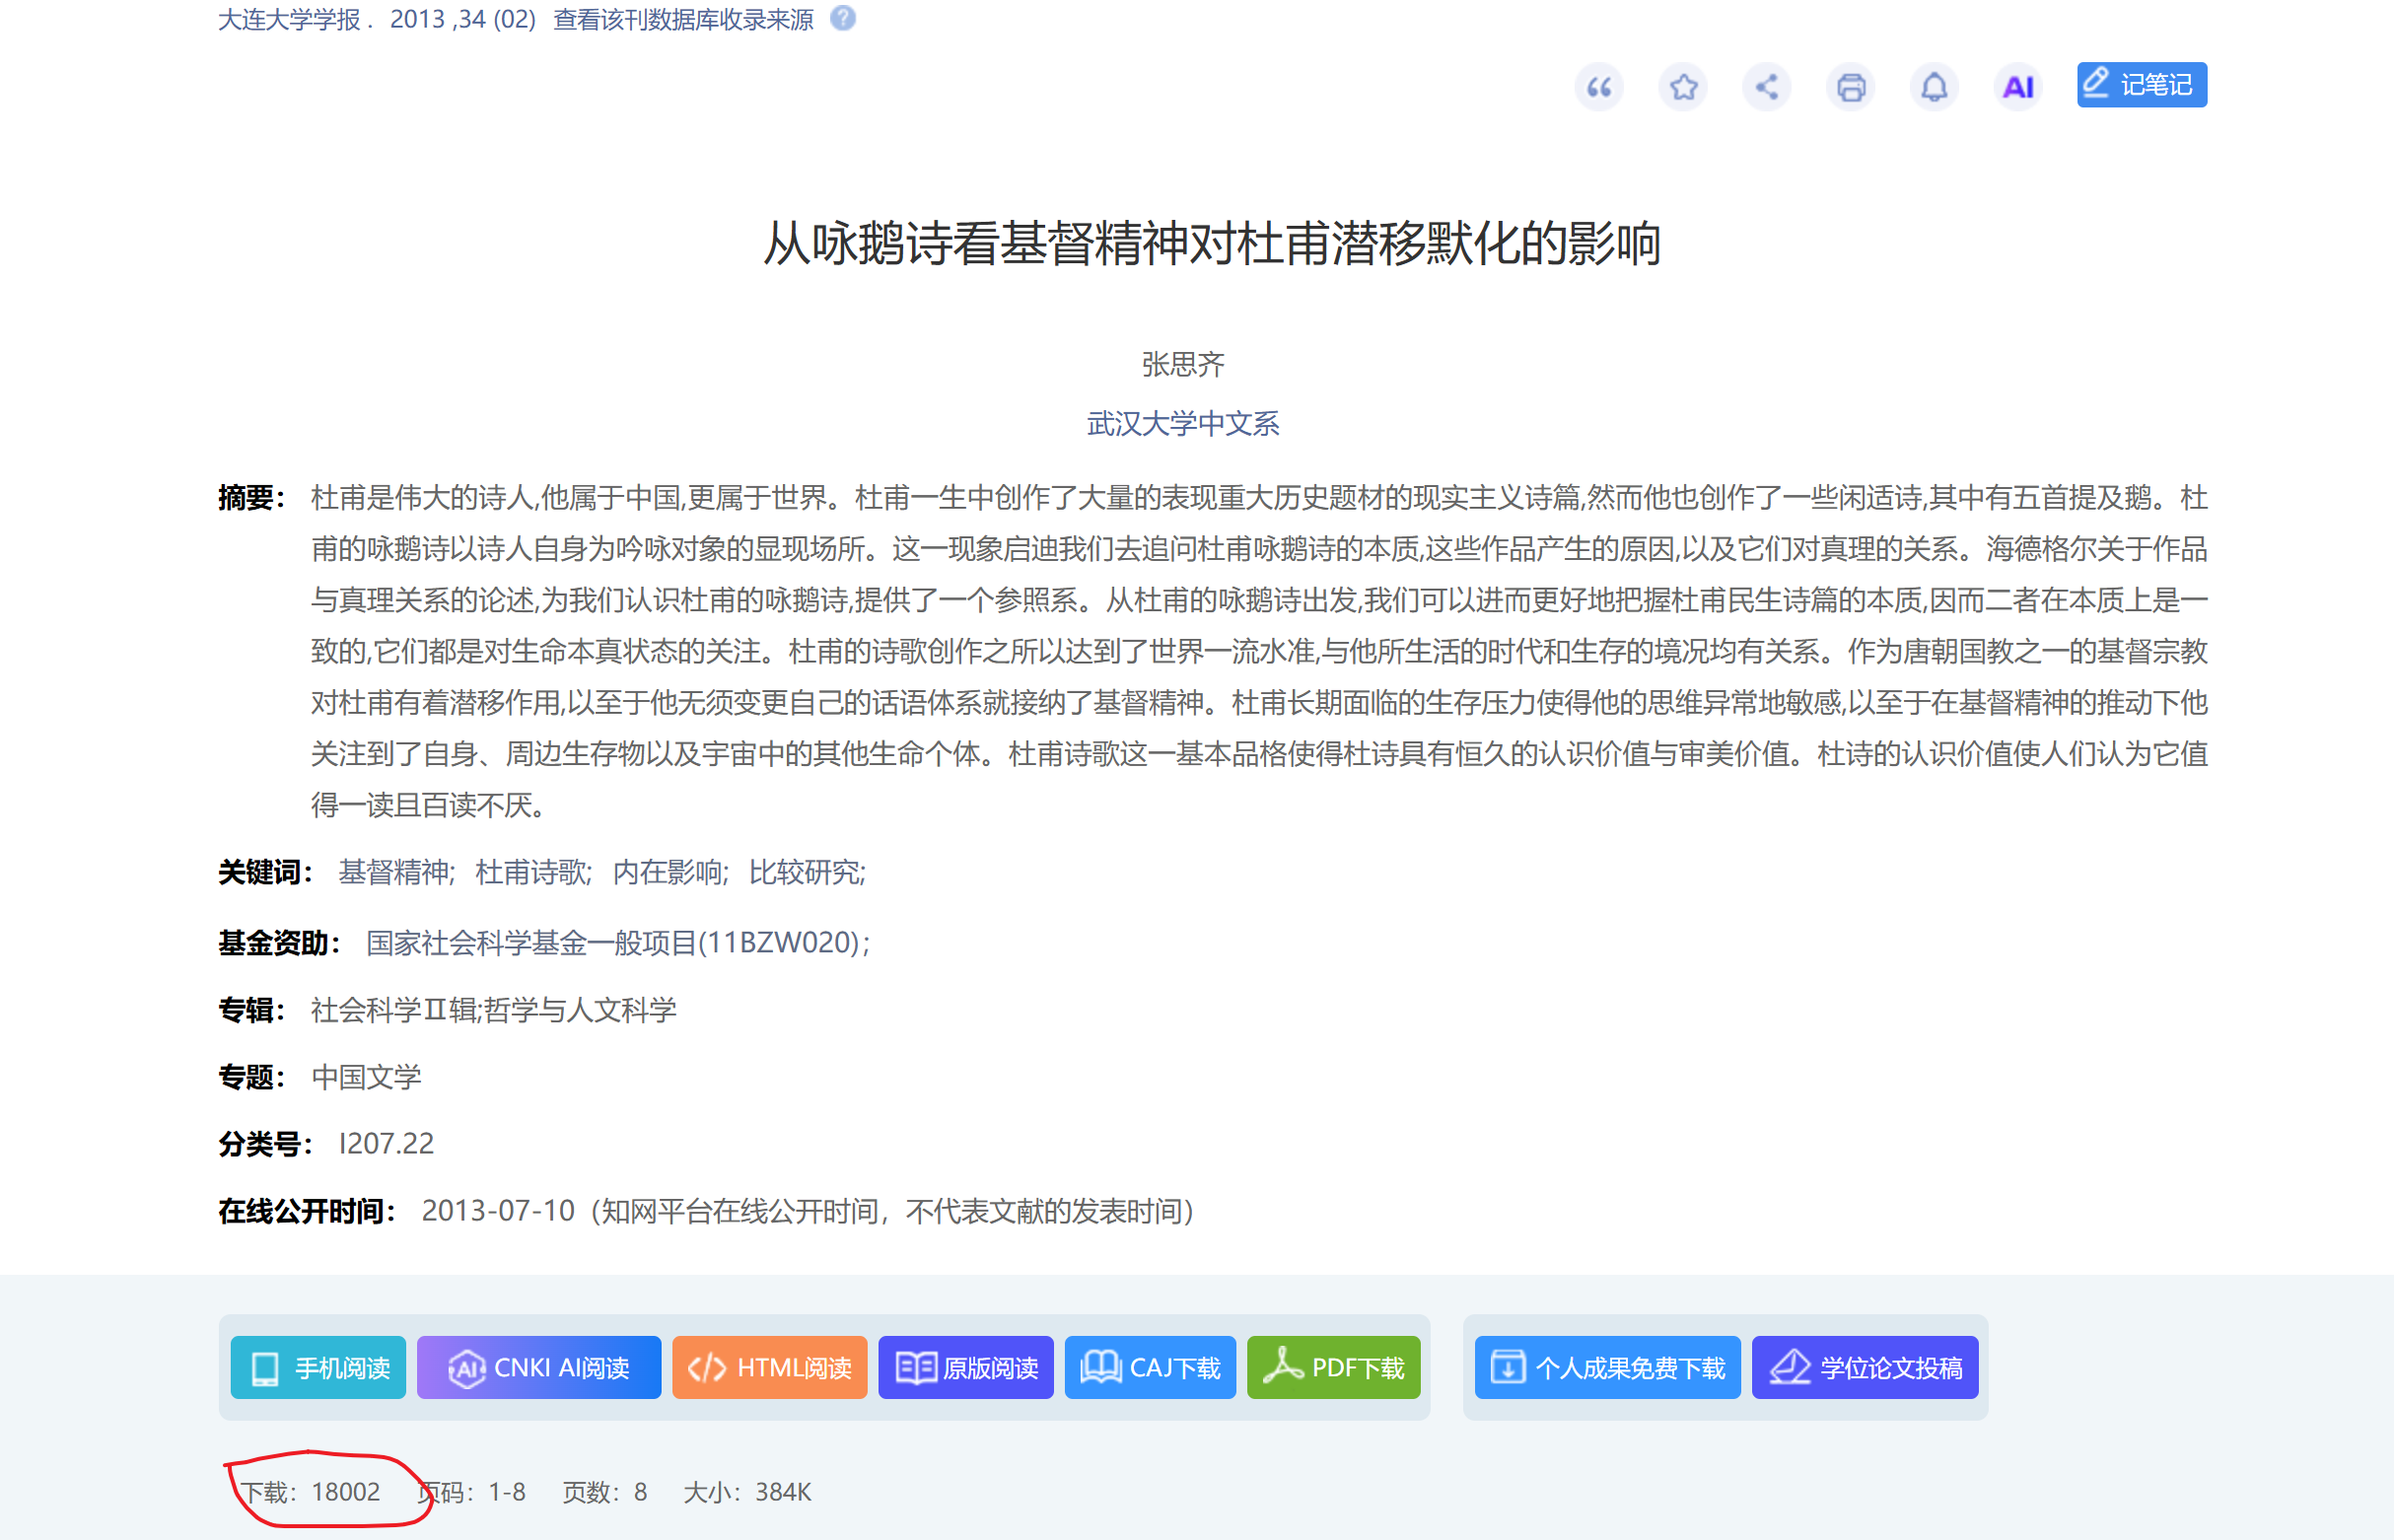Click 学位论文投稿 button

point(1865,1367)
